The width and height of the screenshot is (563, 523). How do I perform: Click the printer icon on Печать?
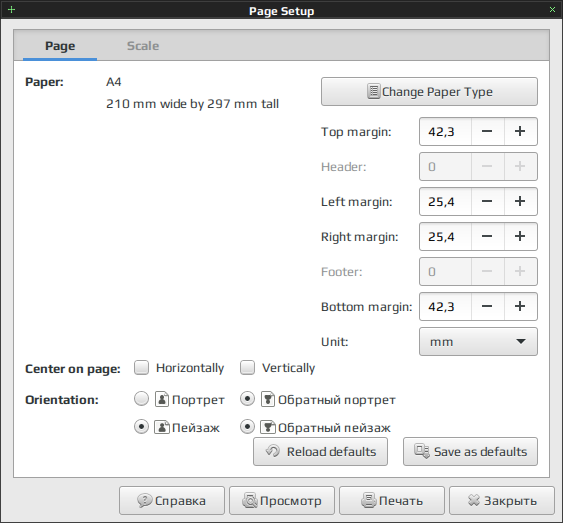[369, 500]
